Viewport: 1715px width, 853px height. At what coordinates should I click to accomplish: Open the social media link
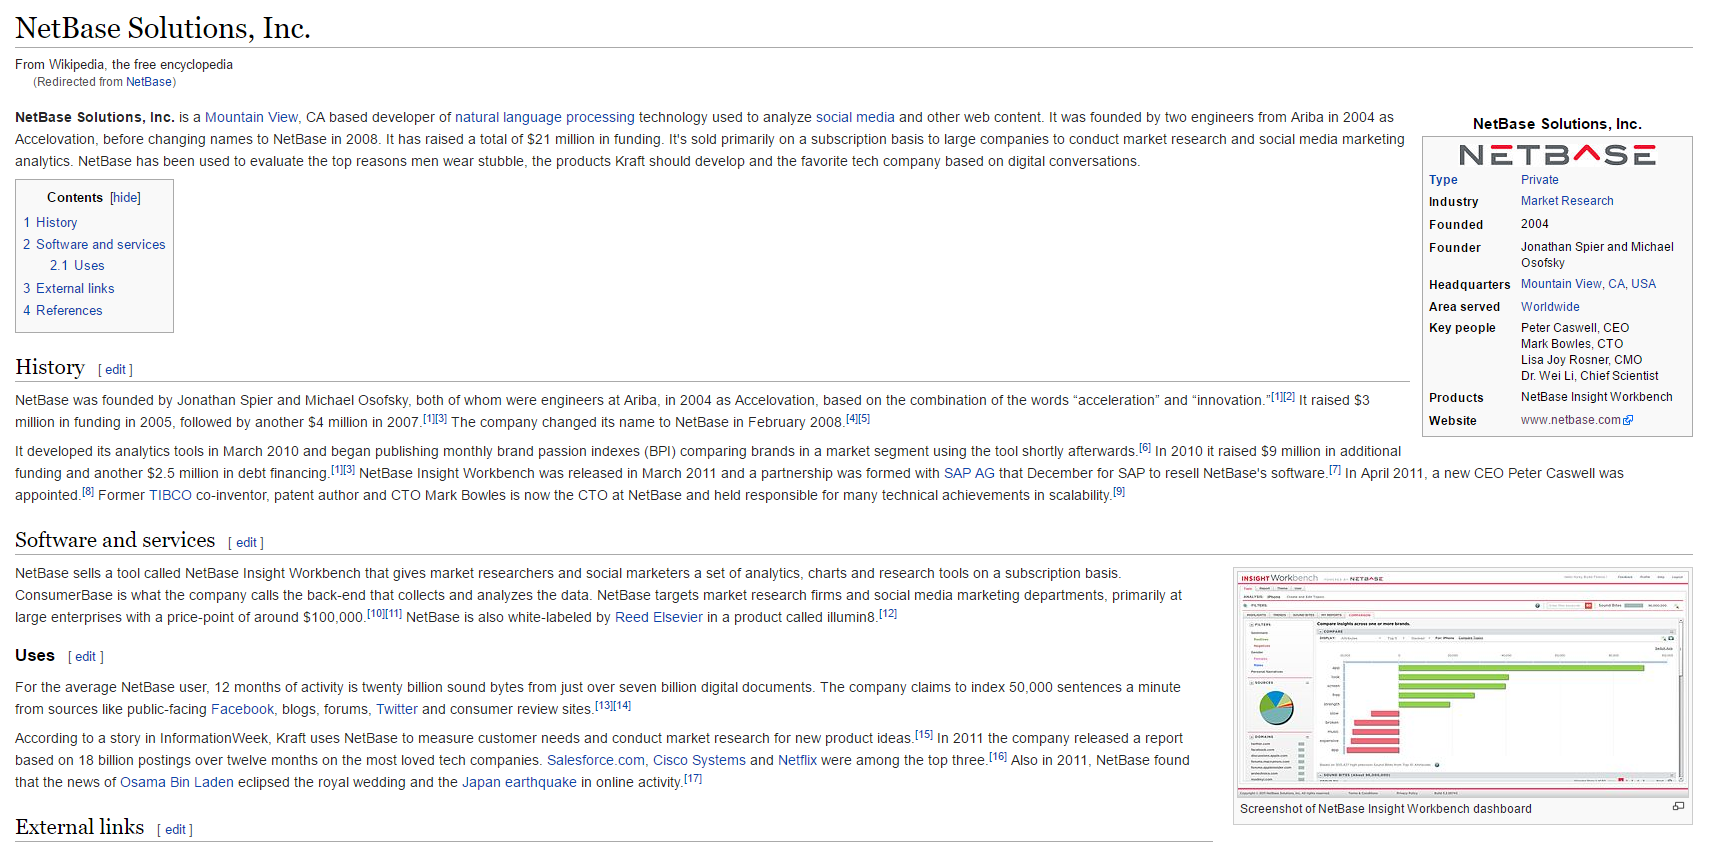[855, 117]
